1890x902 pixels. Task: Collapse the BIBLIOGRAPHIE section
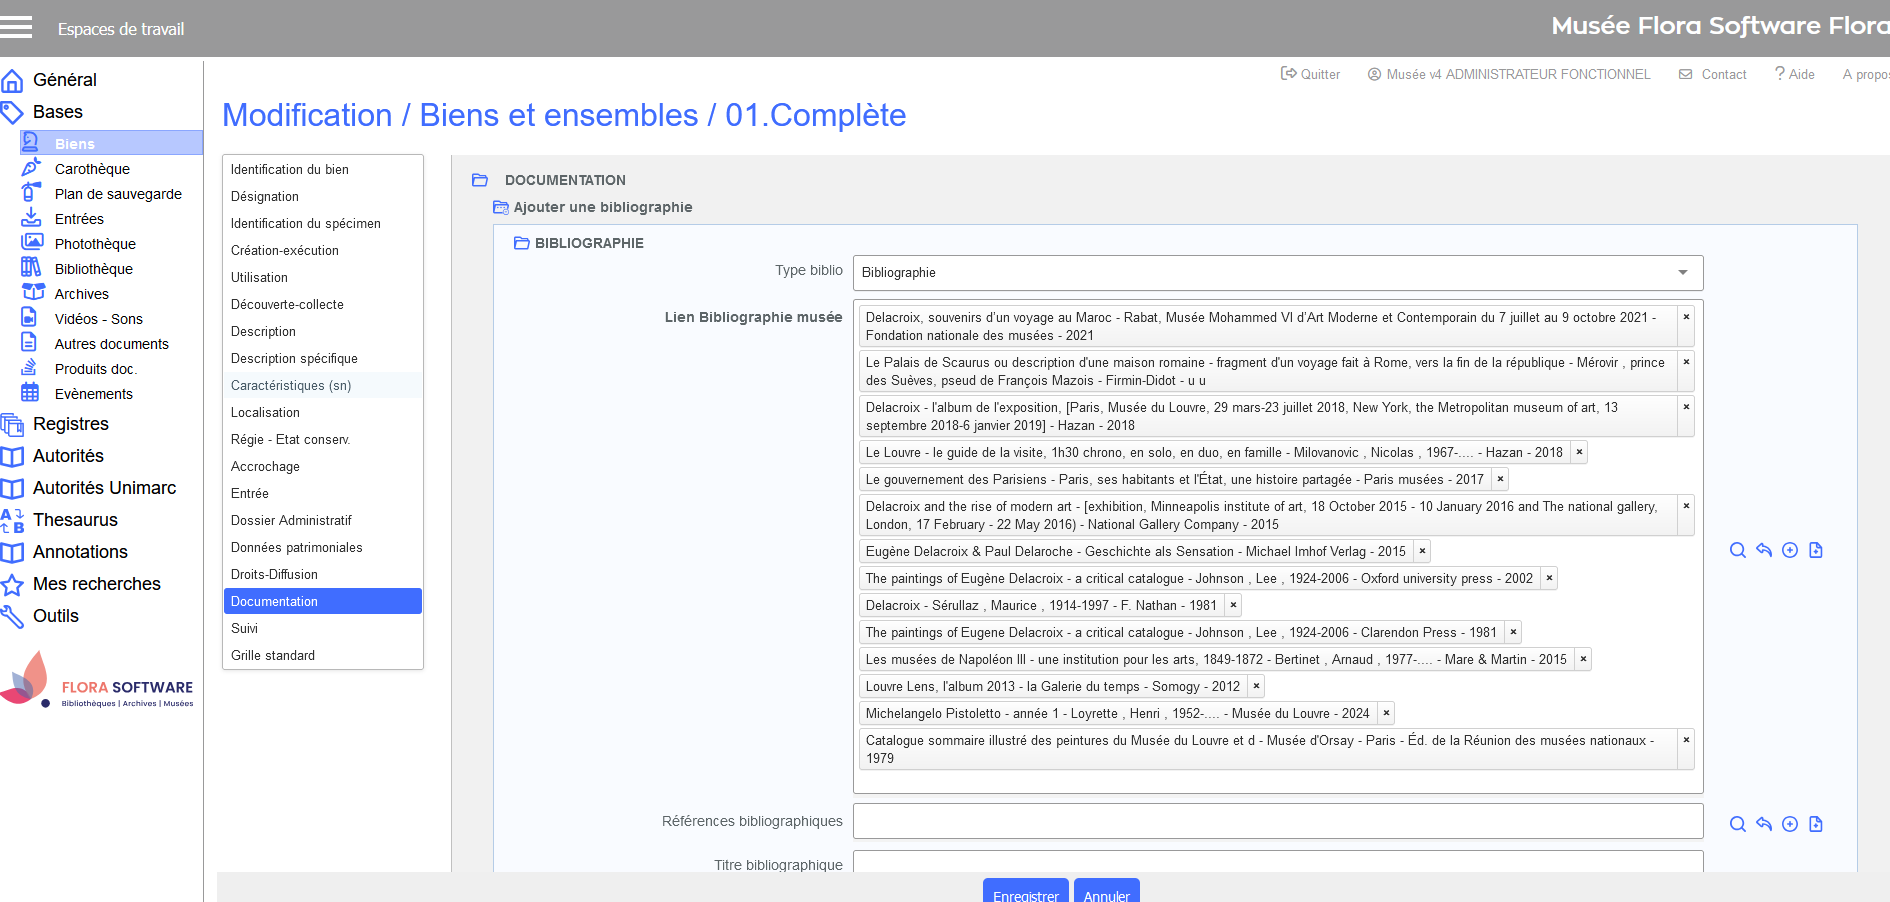pos(521,243)
